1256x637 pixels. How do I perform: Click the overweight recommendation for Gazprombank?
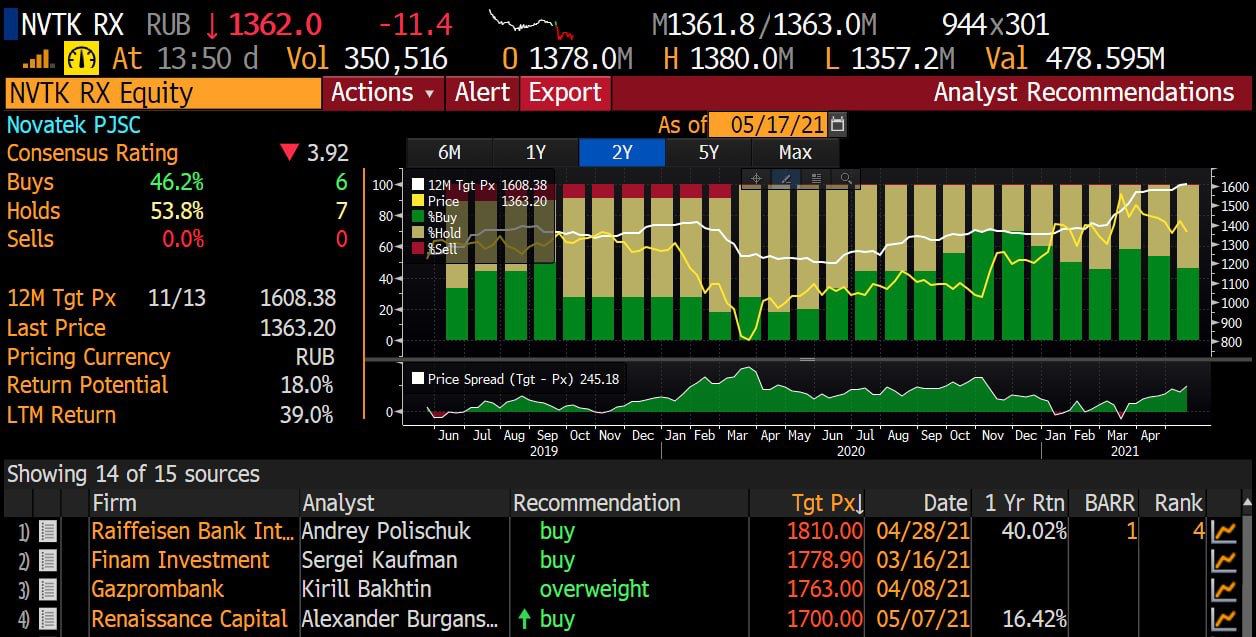point(594,589)
